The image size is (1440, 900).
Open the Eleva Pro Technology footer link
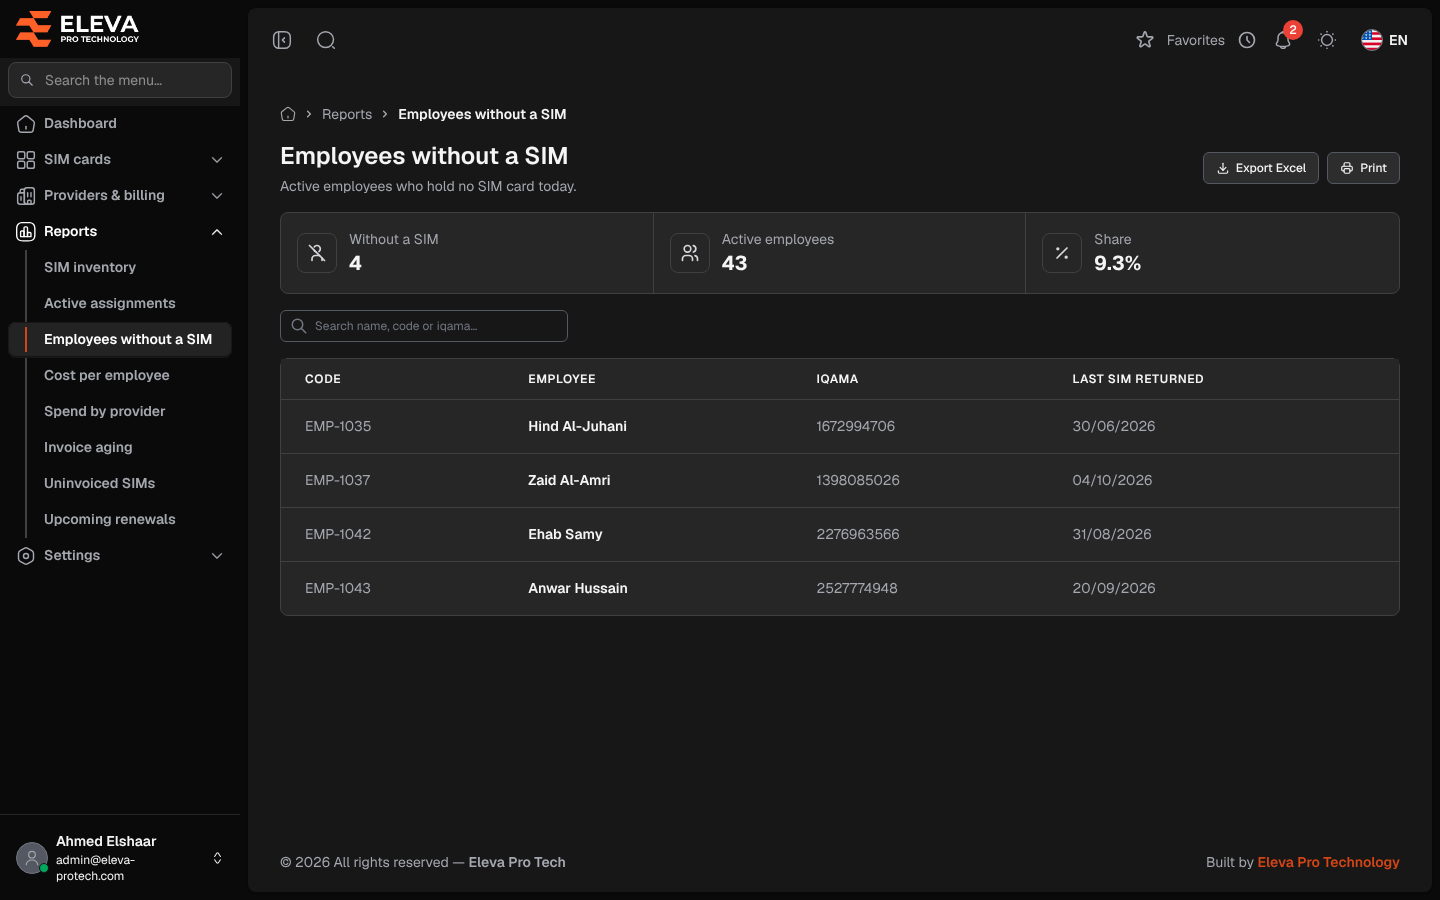[x=1328, y=862]
